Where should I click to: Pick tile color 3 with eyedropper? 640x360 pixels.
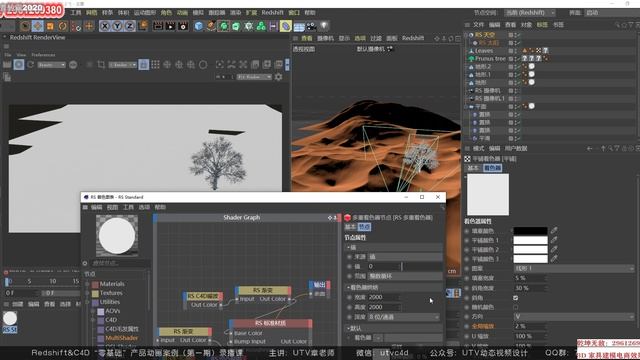pyautogui.click(x=554, y=258)
